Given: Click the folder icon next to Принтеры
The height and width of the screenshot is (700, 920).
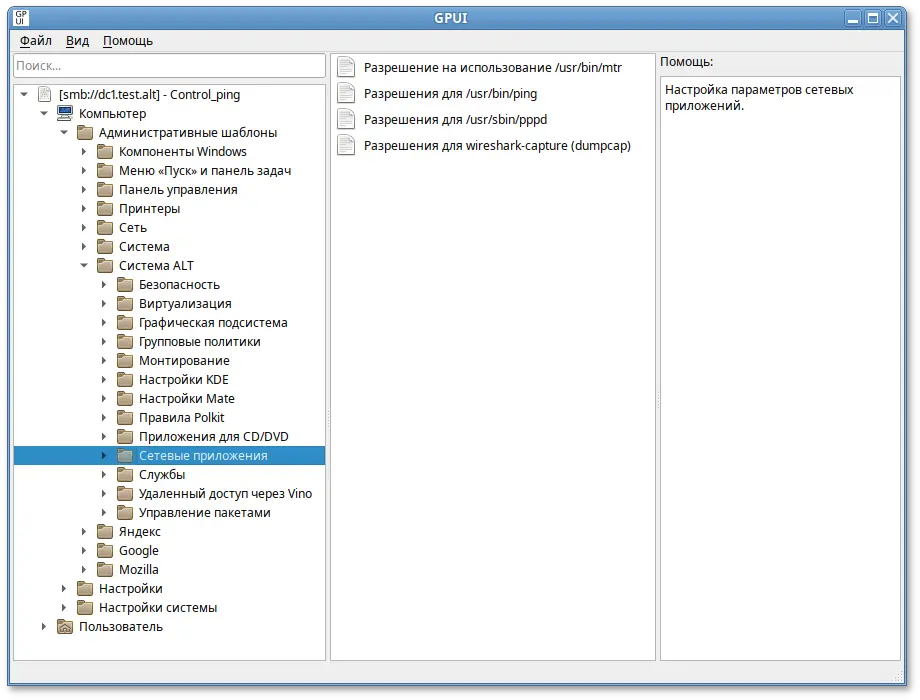Looking at the screenshot, I should (105, 209).
